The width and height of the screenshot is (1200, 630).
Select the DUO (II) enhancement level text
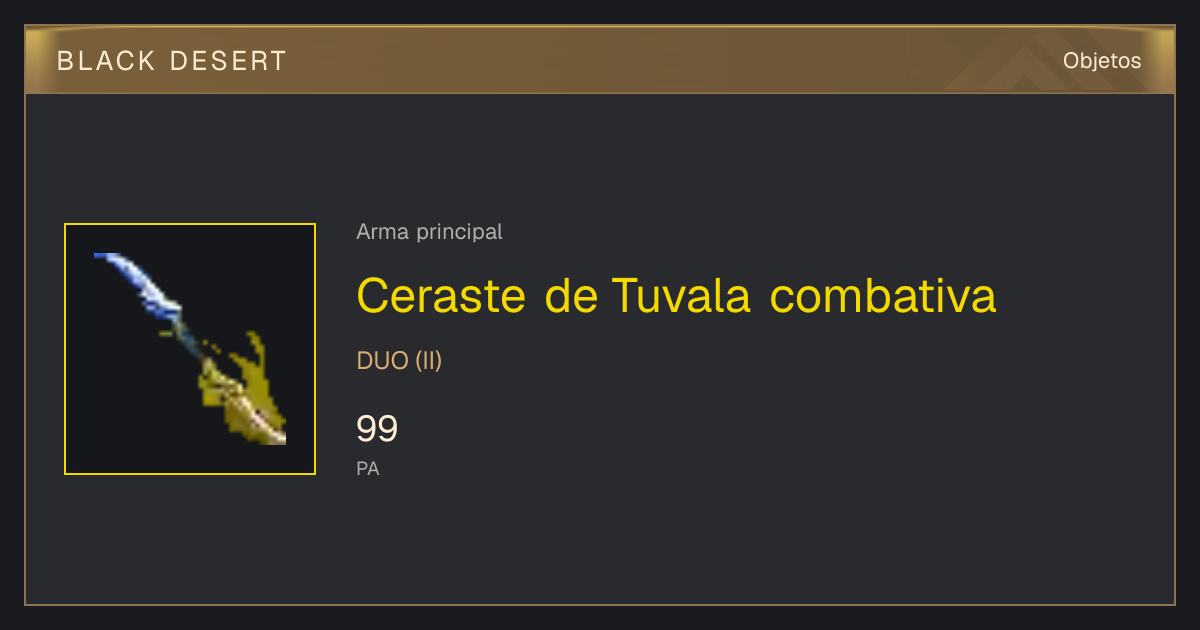pyautogui.click(x=399, y=361)
